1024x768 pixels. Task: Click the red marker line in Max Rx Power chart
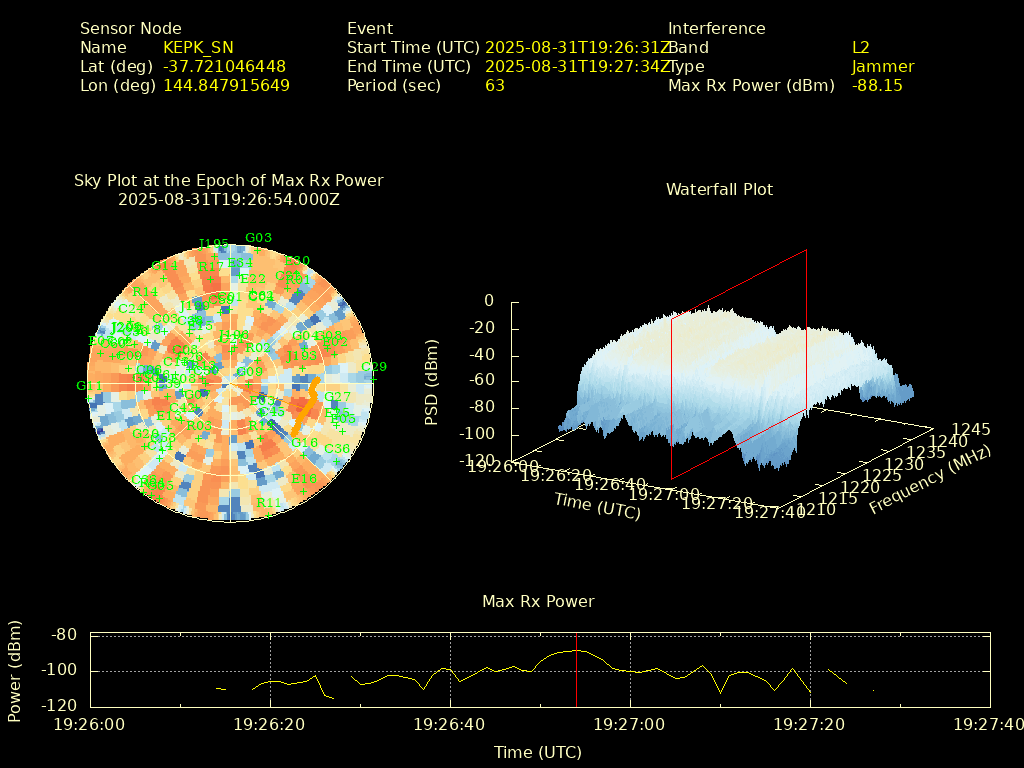pyautogui.click(x=576, y=670)
